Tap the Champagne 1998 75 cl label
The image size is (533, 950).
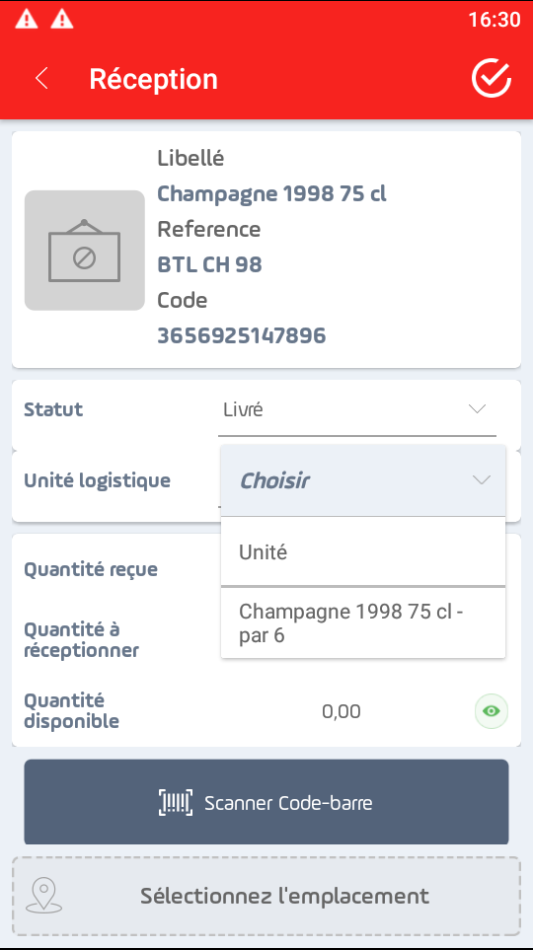click(x=272, y=193)
